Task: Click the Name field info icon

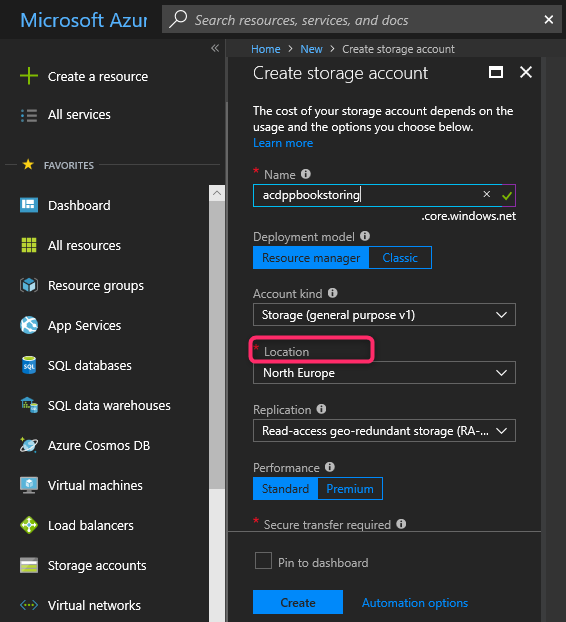Action: (x=306, y=174)
